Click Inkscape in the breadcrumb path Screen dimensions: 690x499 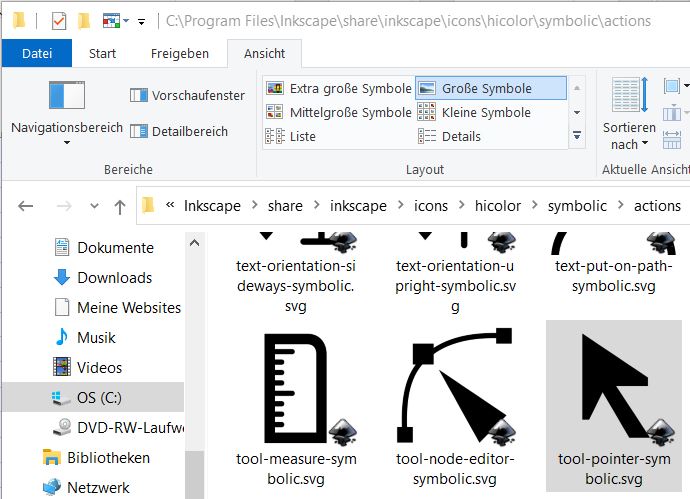pos(212,205)
